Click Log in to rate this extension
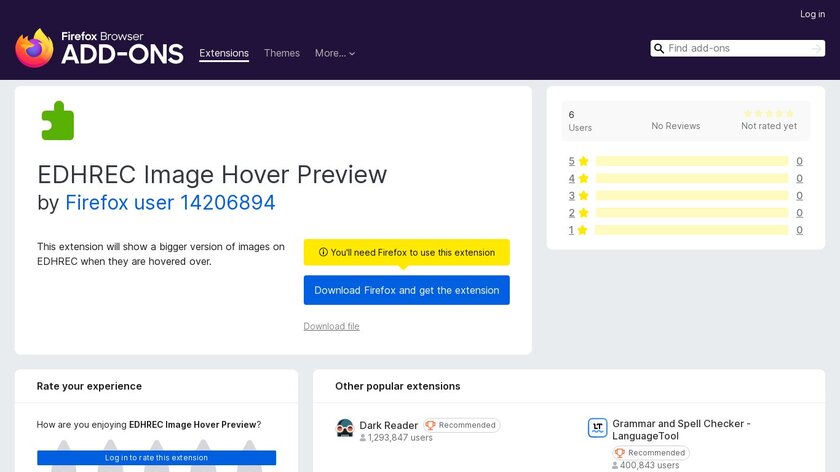The height and width of the screenshot is (472, 840). coord(156,458)
